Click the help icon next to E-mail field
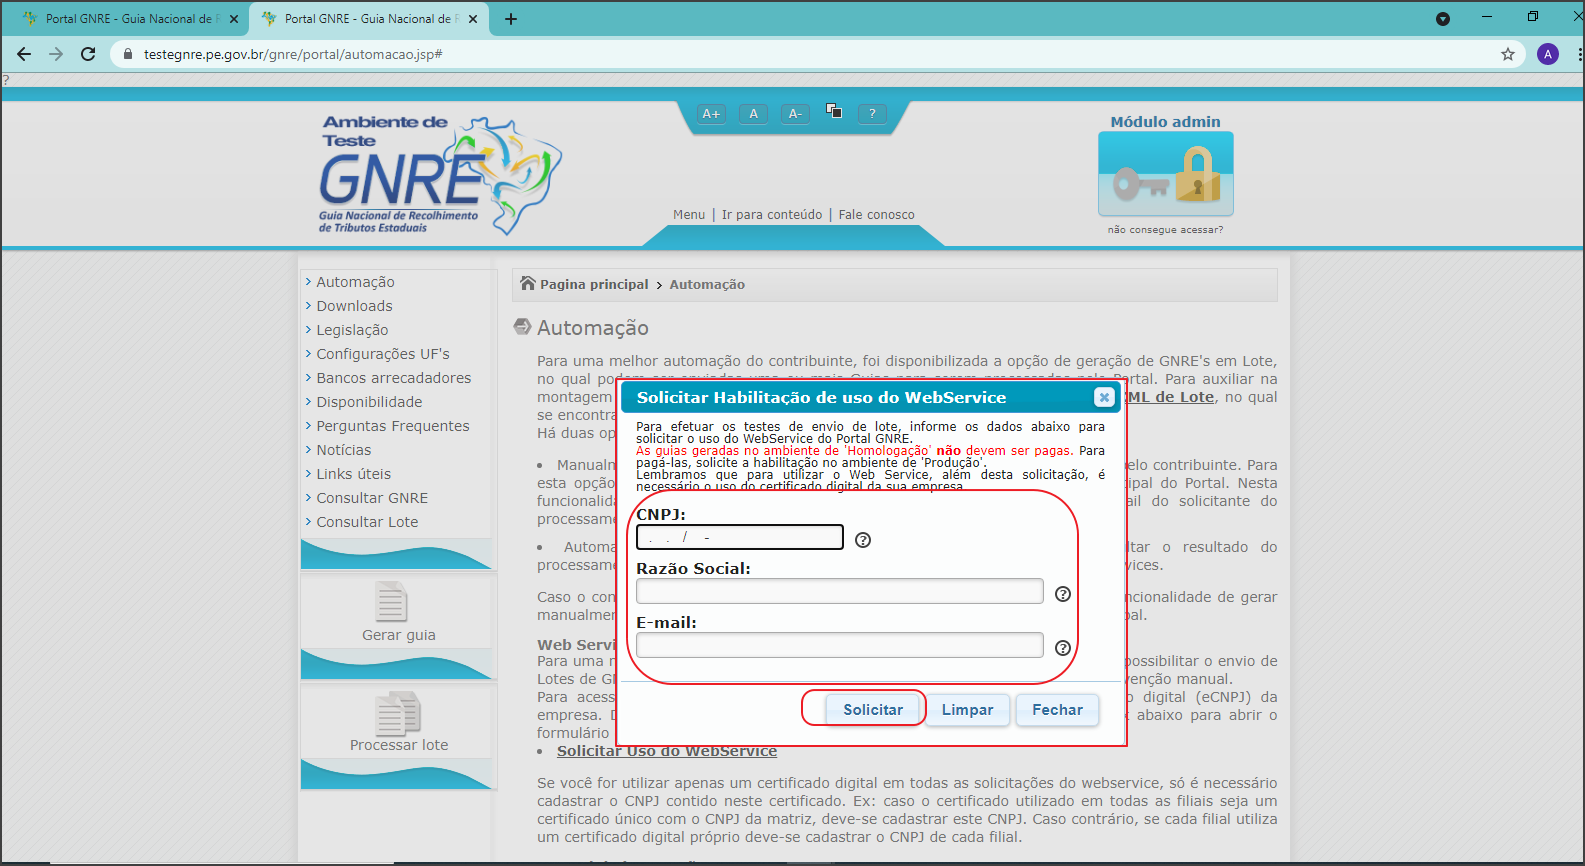Image resolution: width=1585 pixels, height=866 pixels. click(x=1063, y=648)
